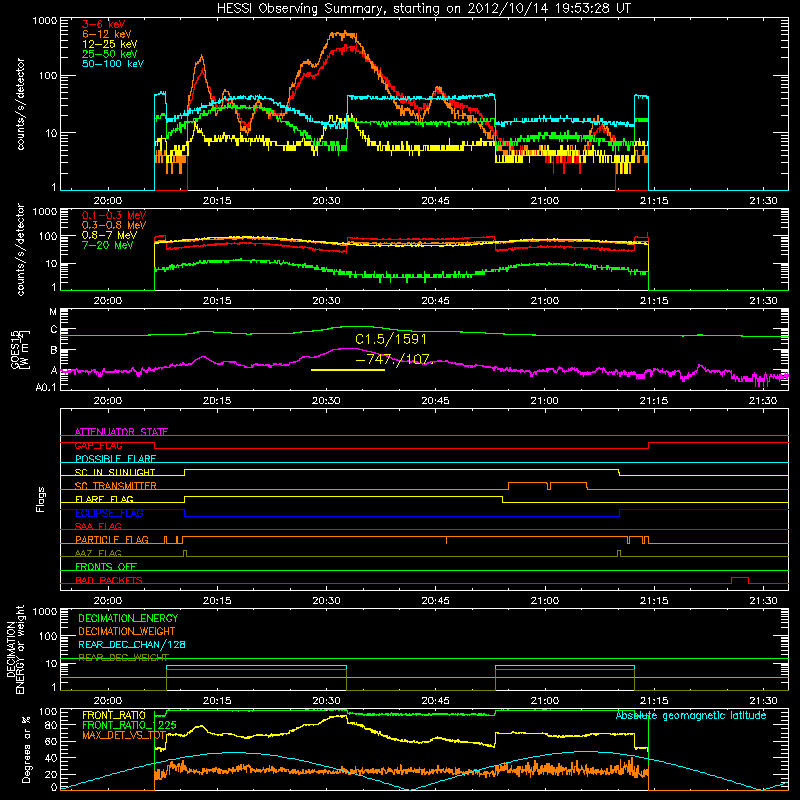The width and height of the screenshot is (800, 800).
Task: Click the yellow 12-25 keV legend label
Action: point(109,44)
